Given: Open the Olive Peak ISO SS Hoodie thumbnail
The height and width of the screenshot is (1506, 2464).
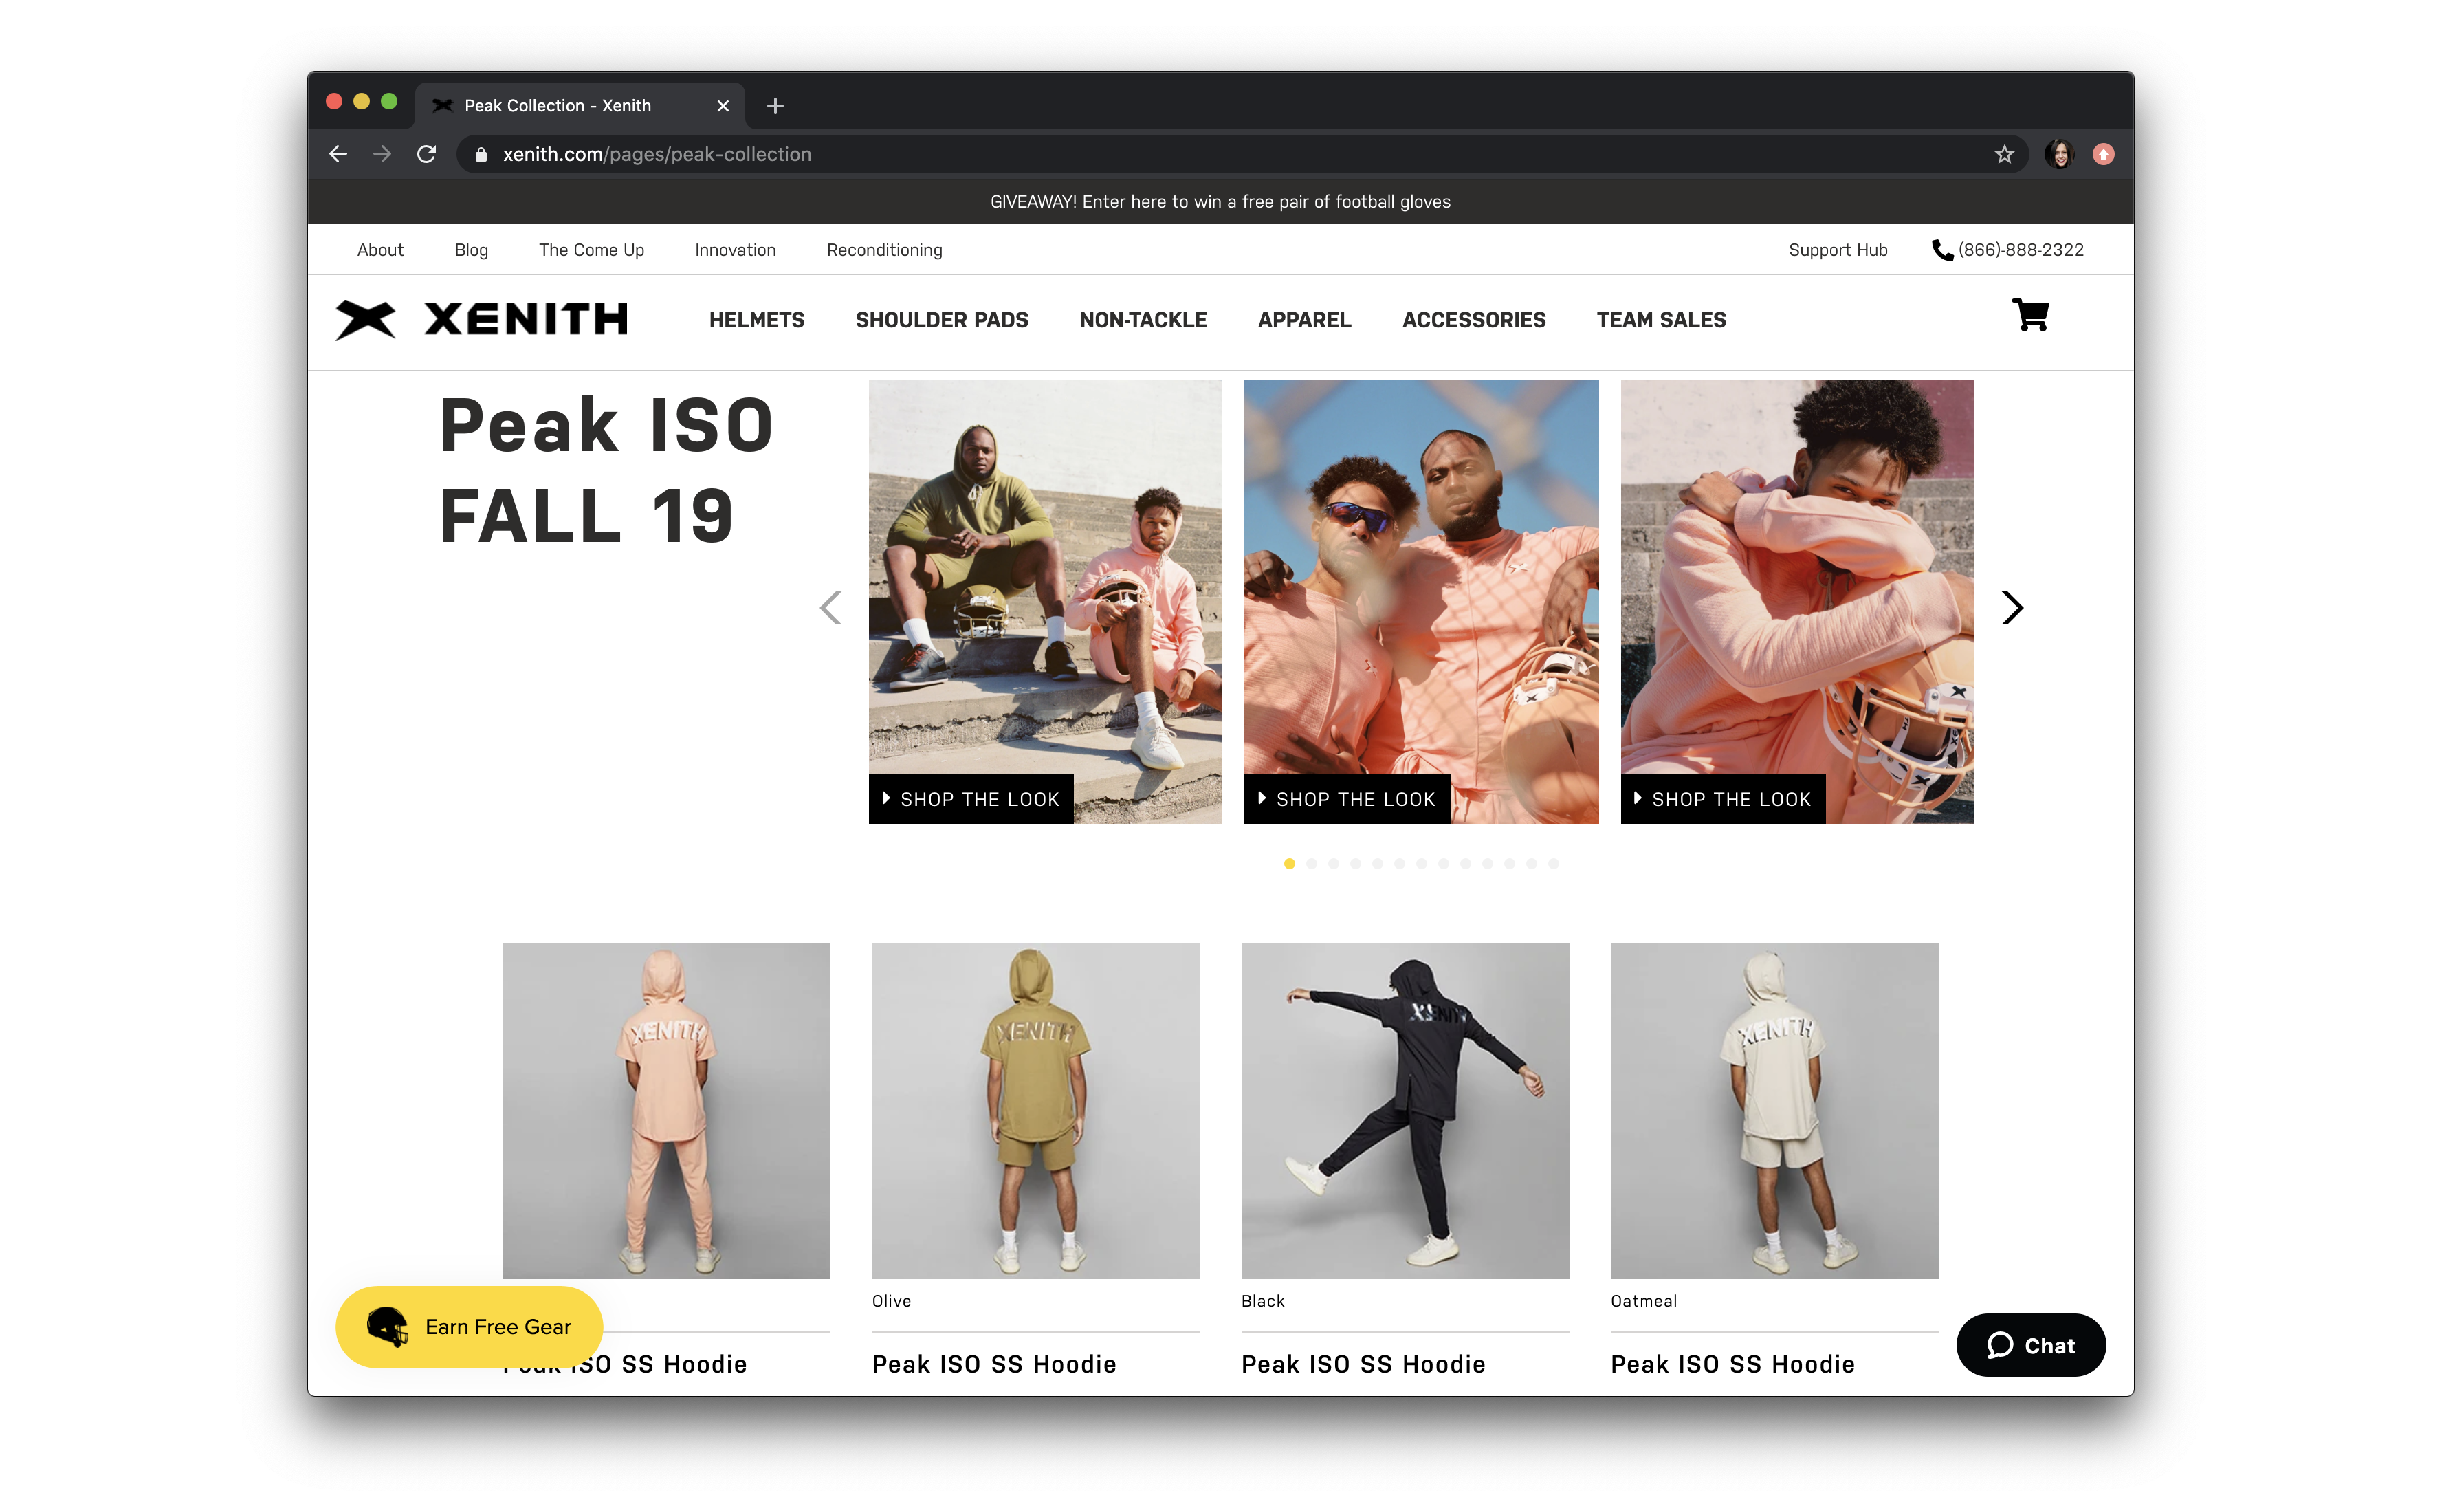Looking at the screenshot, I should (1035, 1110).
